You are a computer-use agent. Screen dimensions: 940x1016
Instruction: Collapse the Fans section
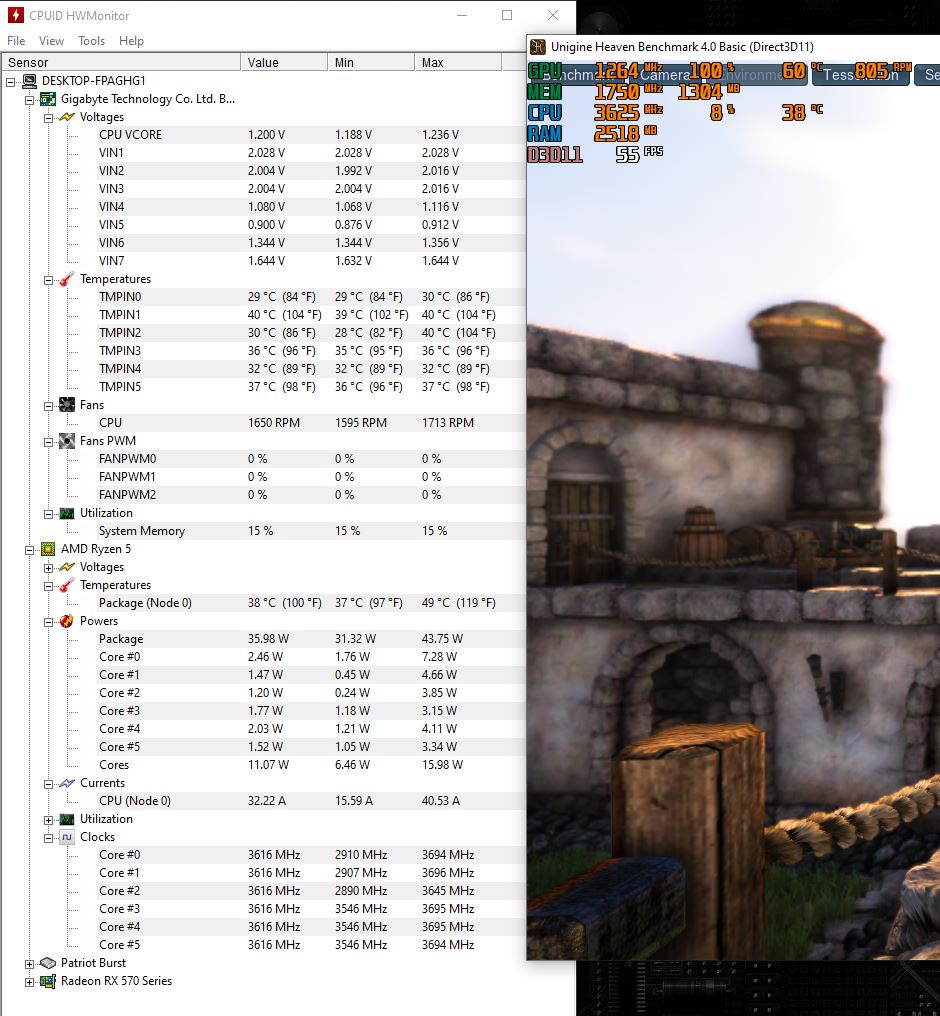coord(48,406)
